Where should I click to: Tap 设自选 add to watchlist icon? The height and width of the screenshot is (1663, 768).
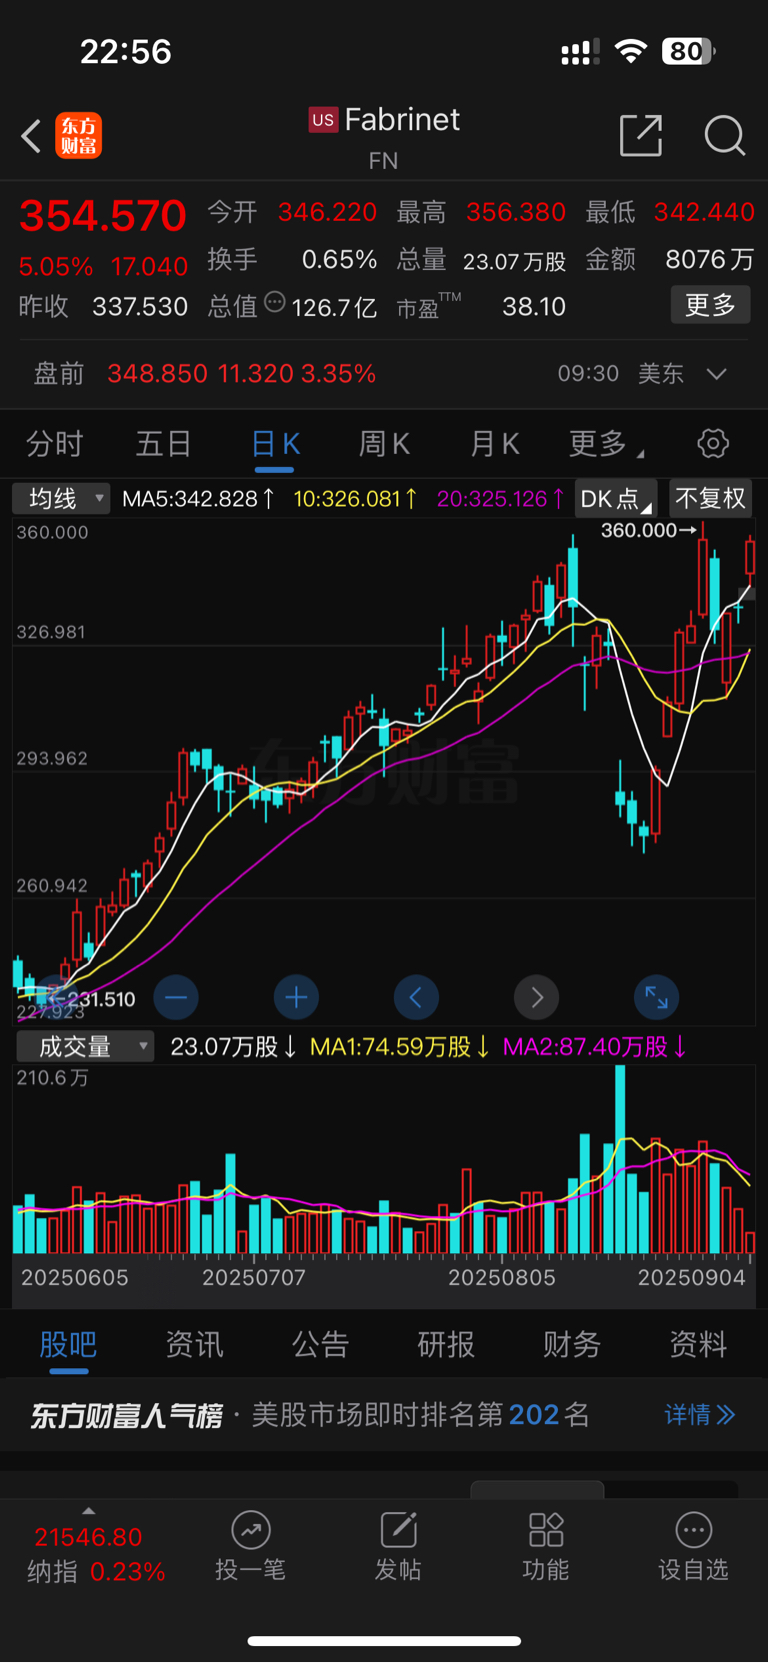pos(693,1530)
